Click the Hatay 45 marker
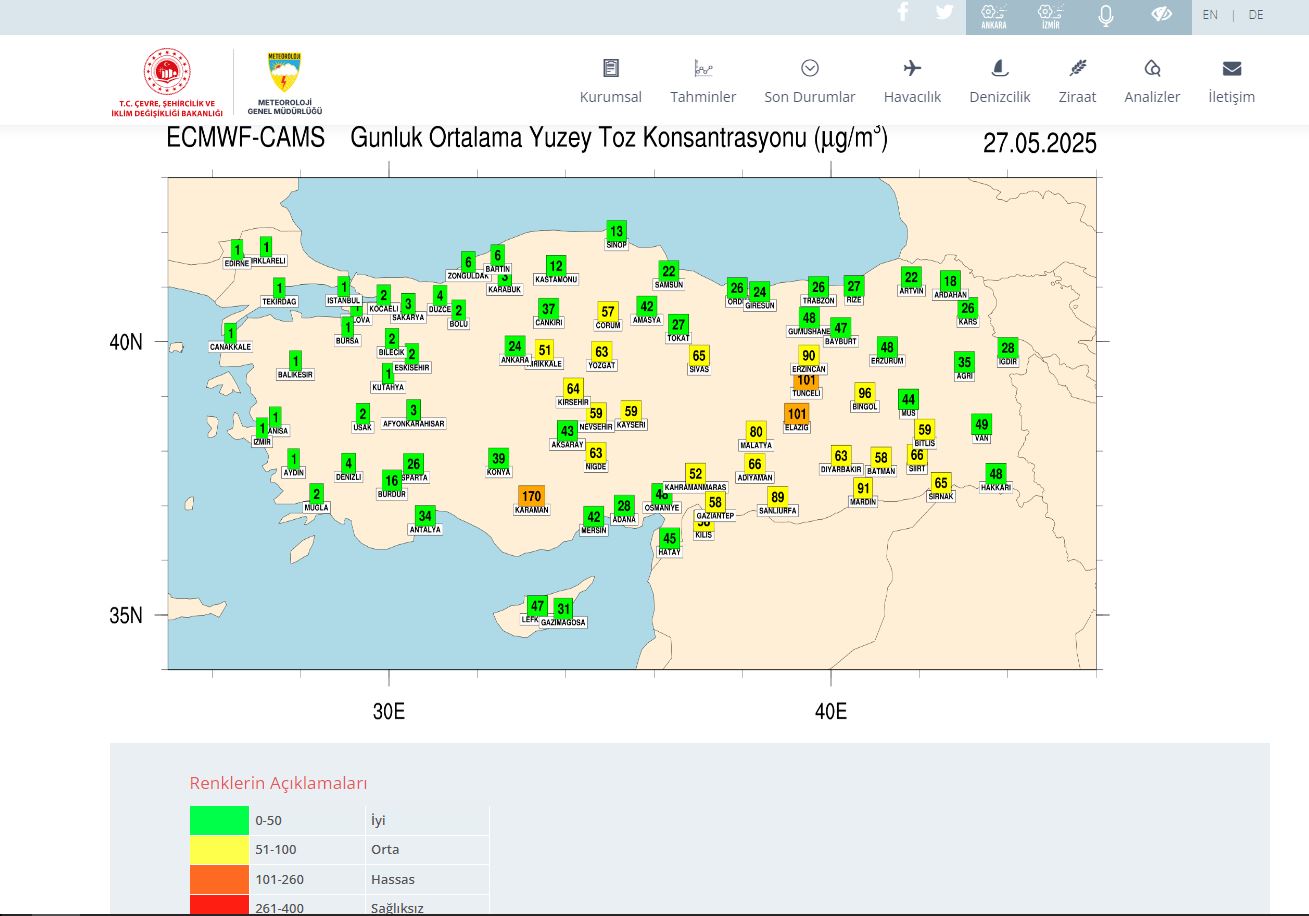This screenshot has height=916, width=1309. click(670, 538)
